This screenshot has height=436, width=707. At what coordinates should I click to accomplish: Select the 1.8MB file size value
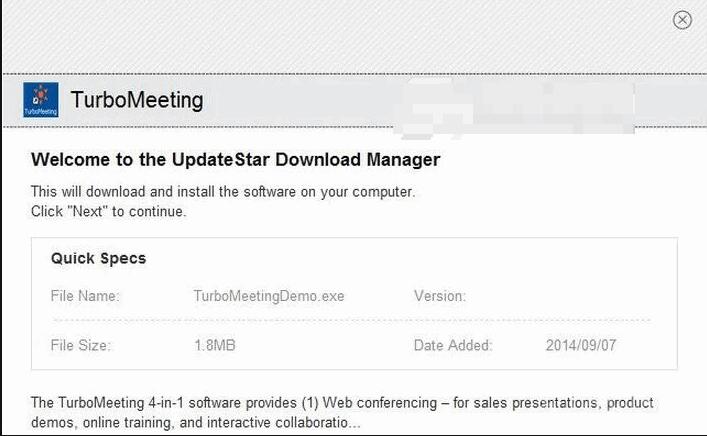pos(214,346)
